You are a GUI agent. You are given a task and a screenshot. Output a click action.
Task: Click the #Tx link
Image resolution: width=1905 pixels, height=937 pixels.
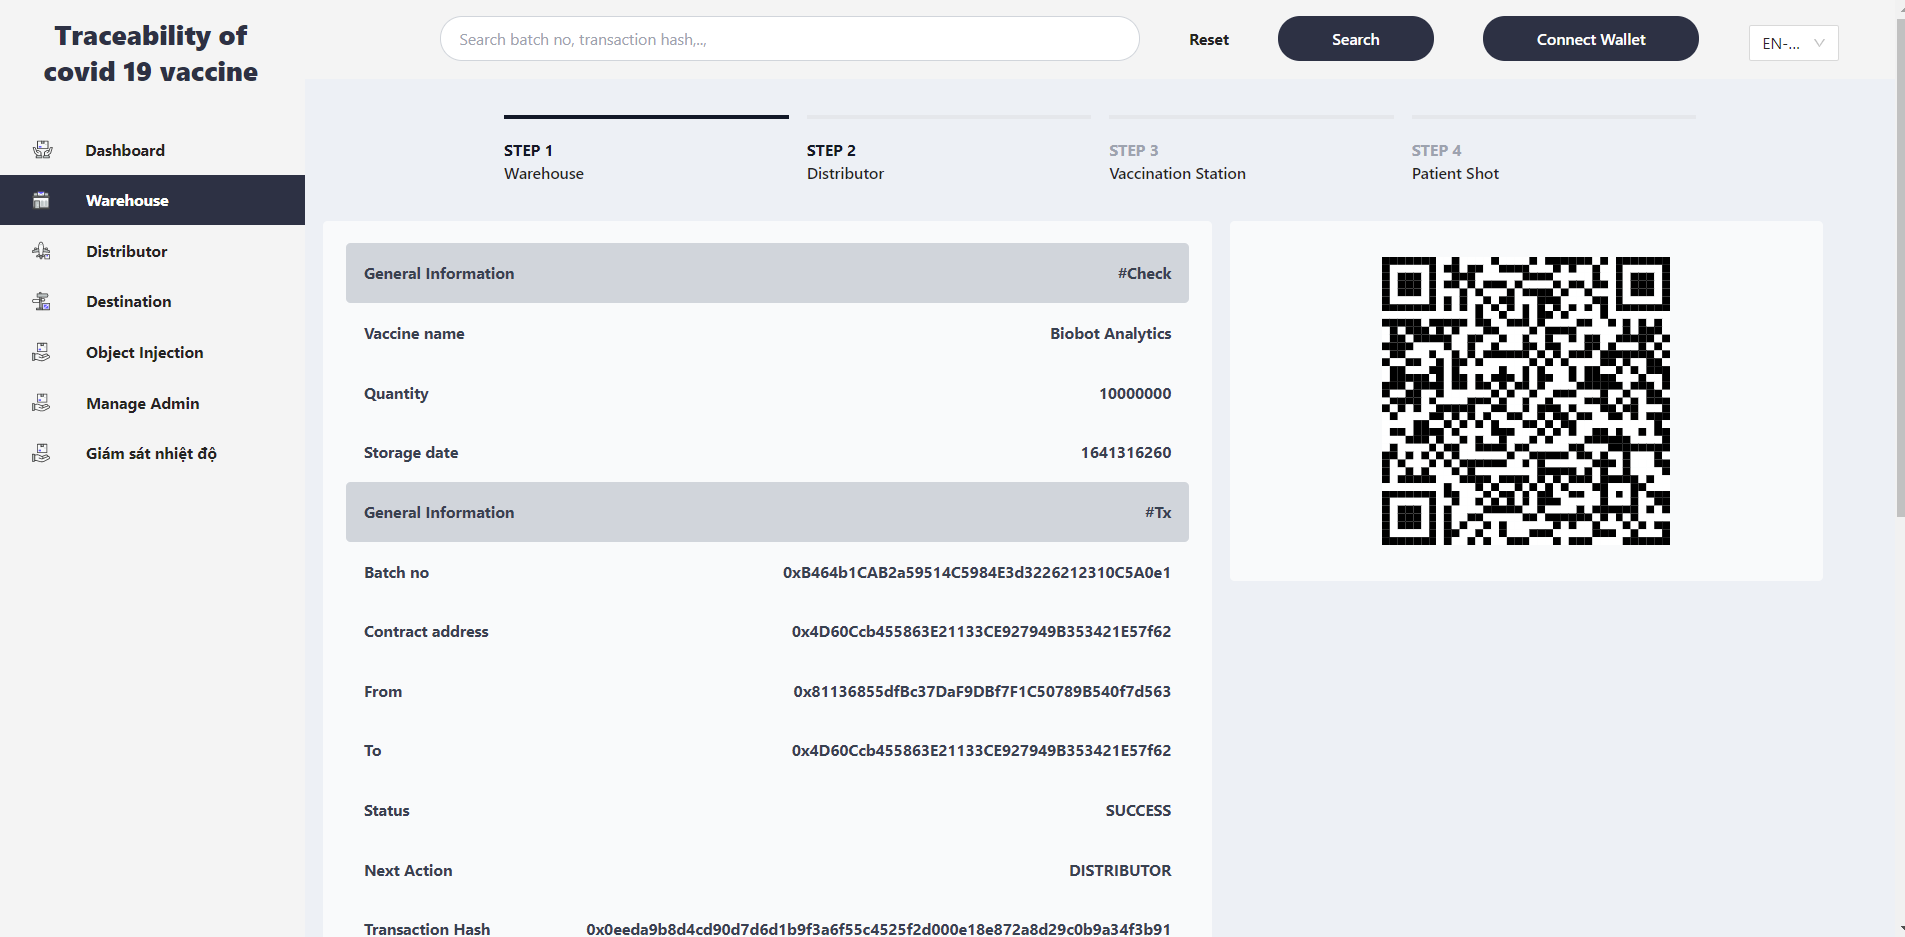1158,512
